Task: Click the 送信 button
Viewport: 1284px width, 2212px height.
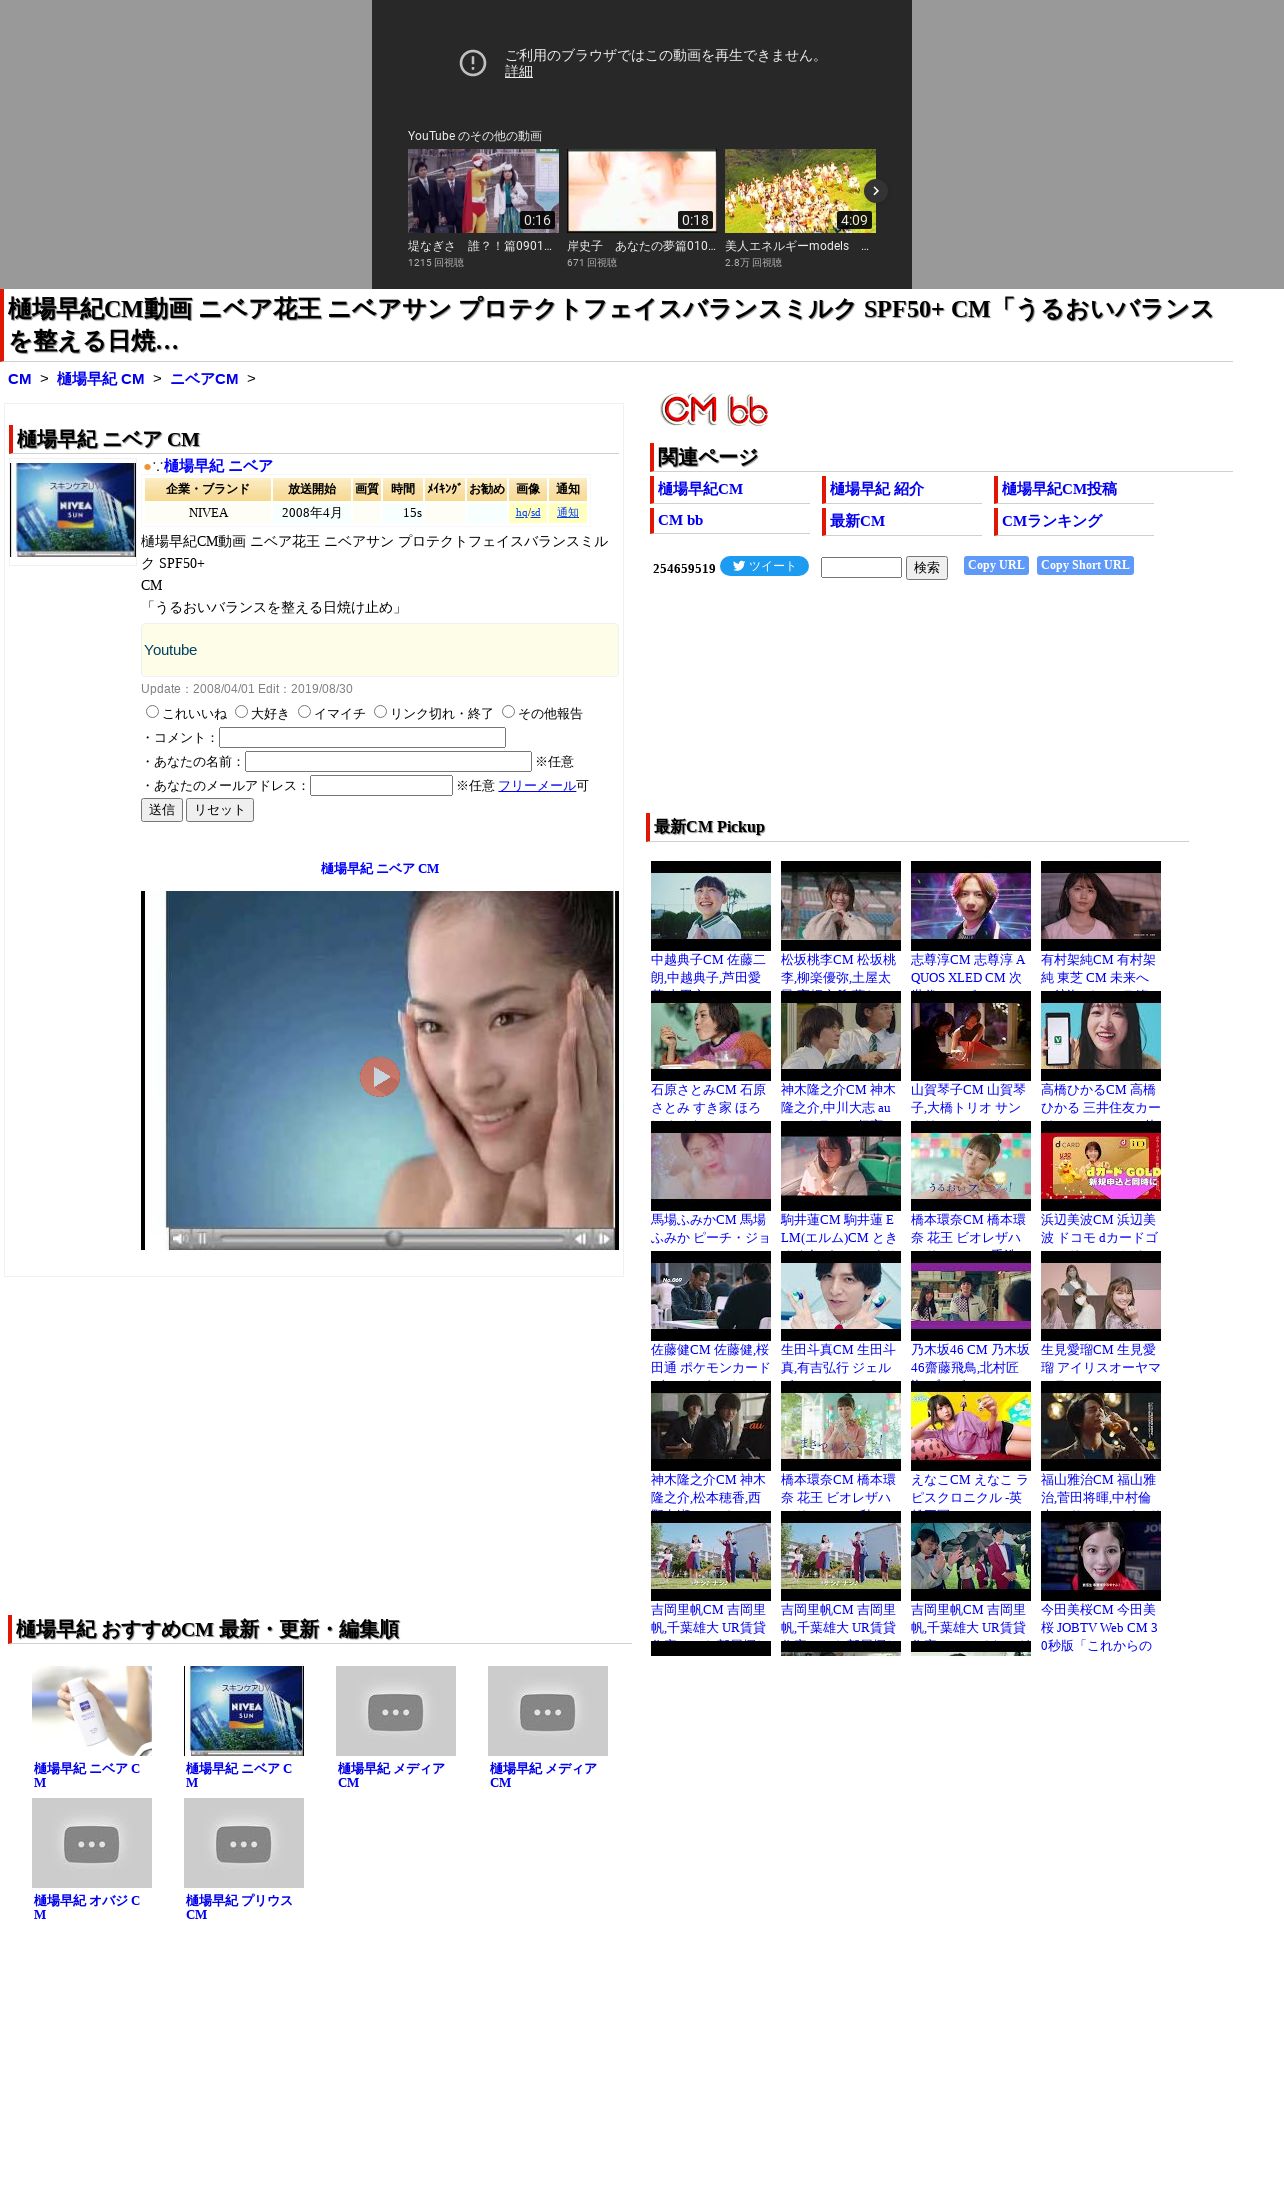Action: pyautogui.click(x=162, y=810)
